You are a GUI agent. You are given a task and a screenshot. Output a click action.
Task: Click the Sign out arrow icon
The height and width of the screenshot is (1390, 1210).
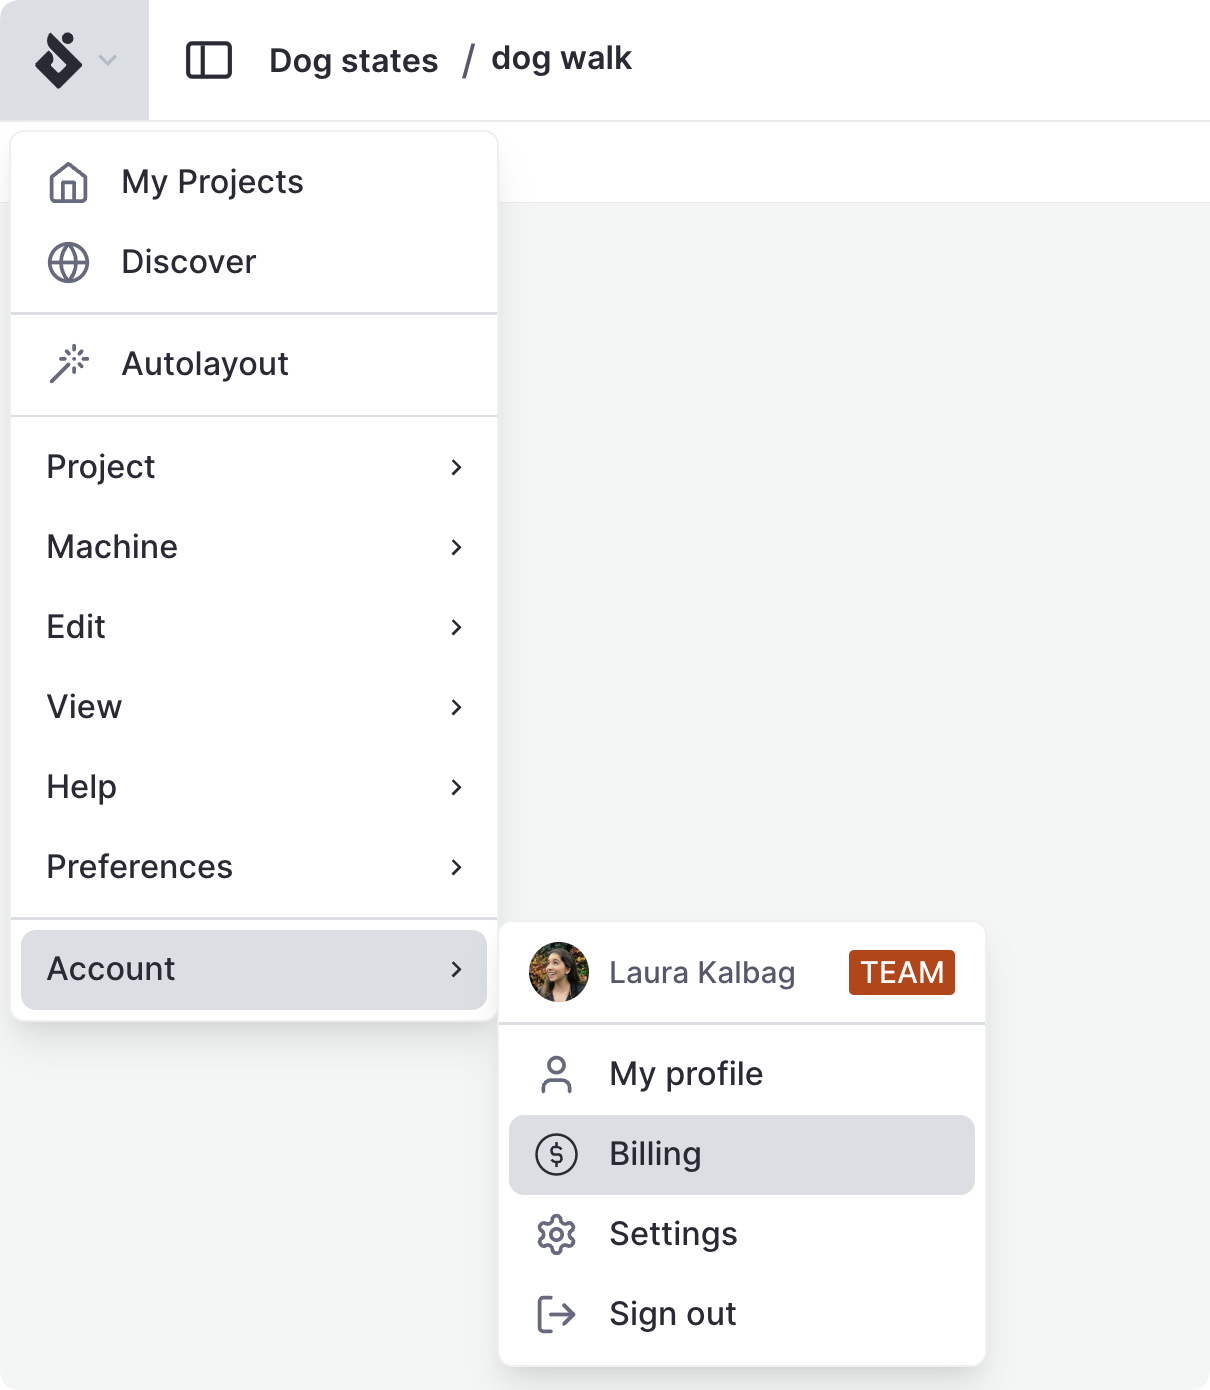pos(556,1314)
